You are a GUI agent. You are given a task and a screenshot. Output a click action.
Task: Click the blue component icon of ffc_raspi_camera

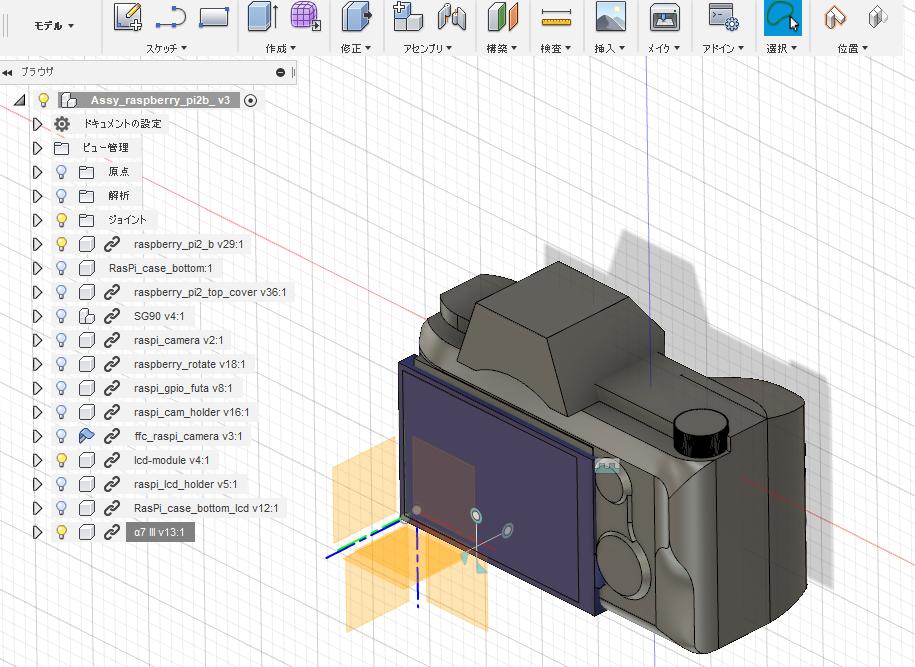(x=86, y=436)
